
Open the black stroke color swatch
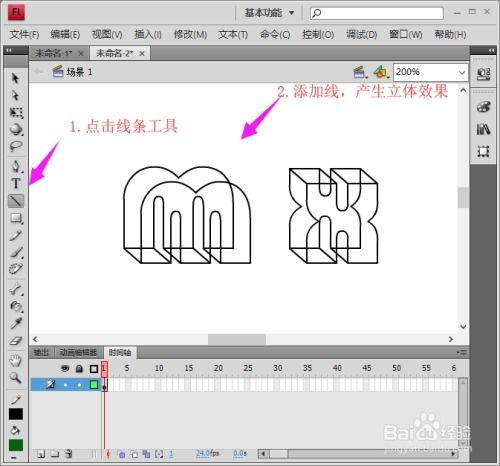point(16,414)
